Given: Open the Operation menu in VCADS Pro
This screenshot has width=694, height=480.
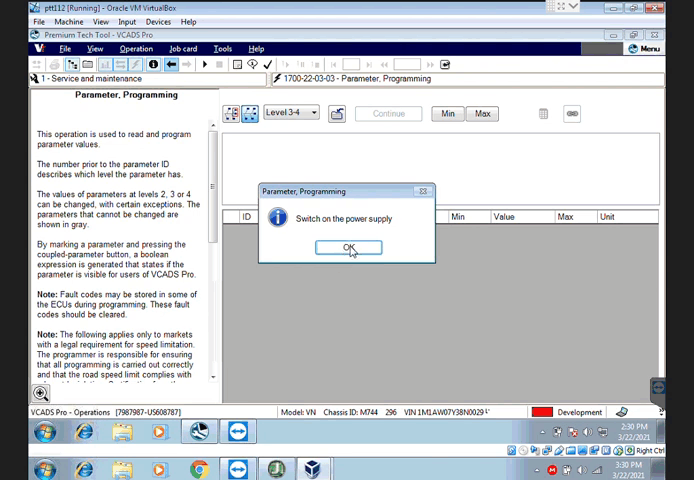Looking at the screenshot, I should [x=136, y=49].
